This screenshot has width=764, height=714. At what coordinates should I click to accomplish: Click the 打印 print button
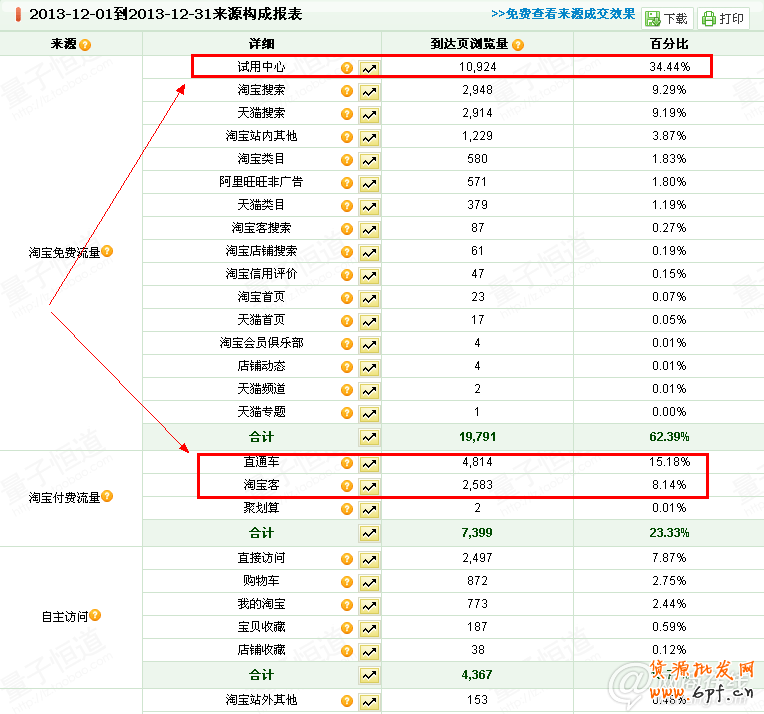click(x=723, y=19)
